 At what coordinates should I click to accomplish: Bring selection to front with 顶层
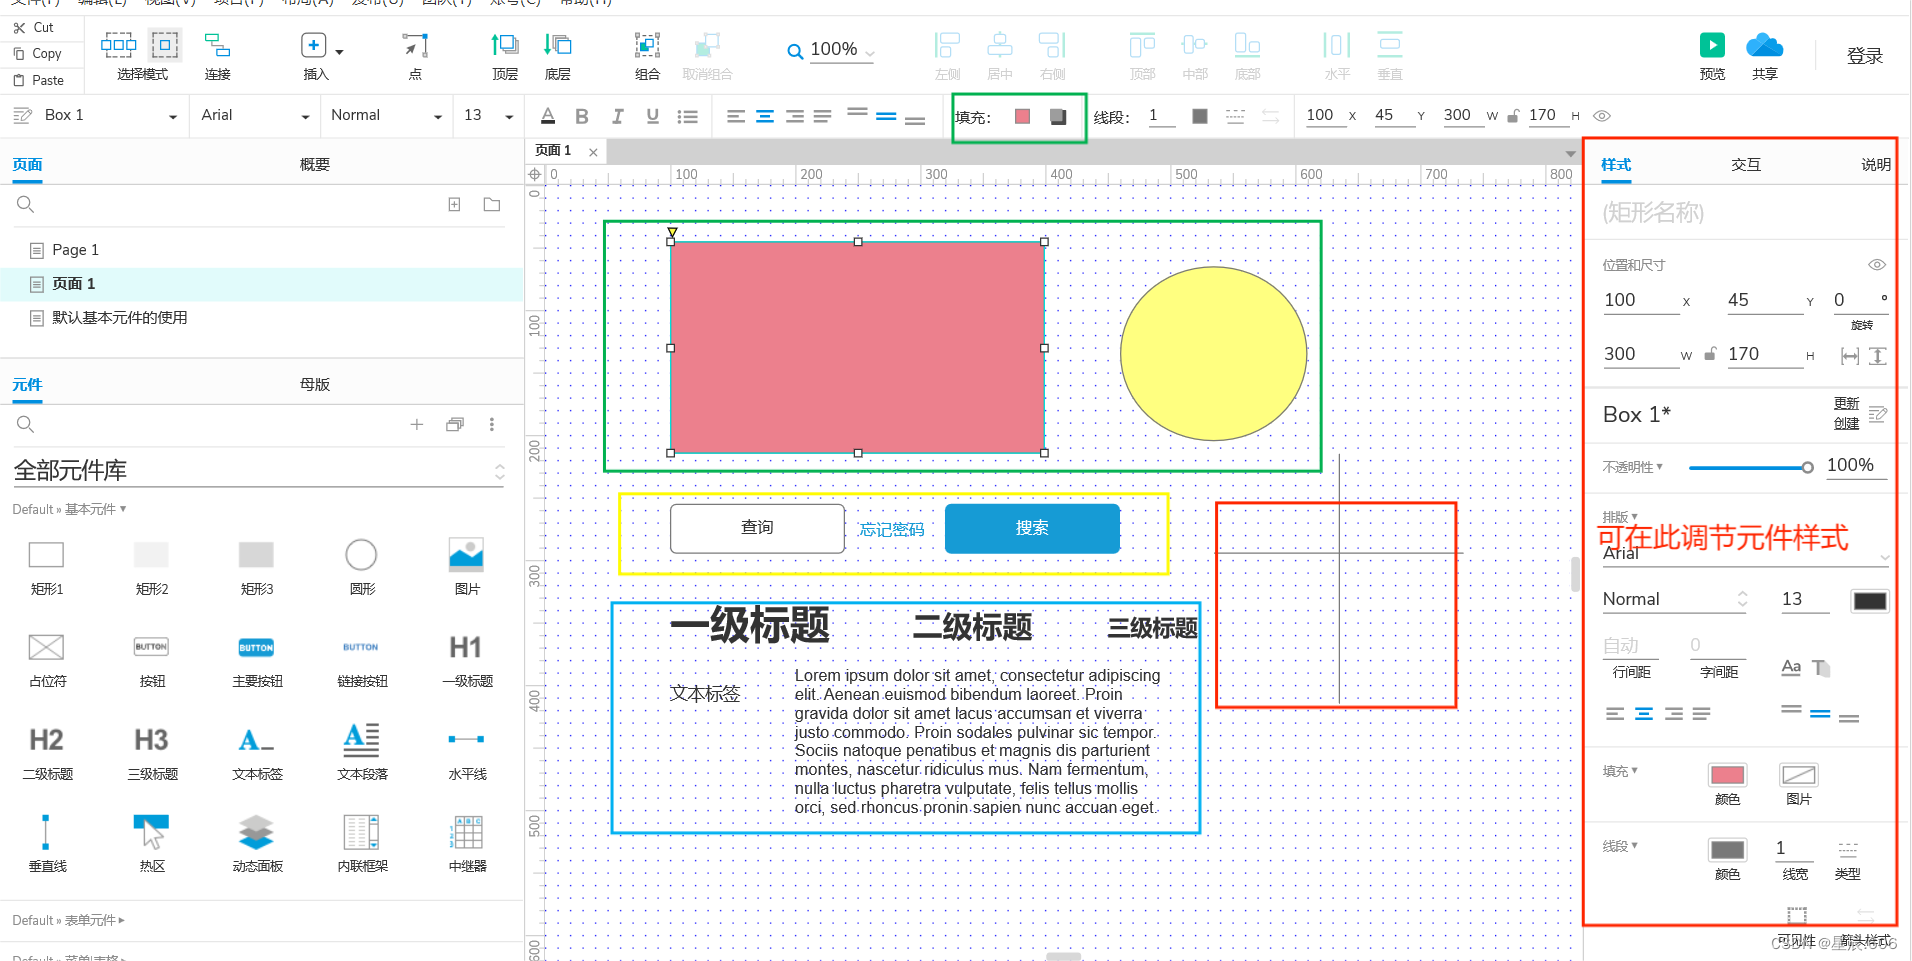[505, 55]
